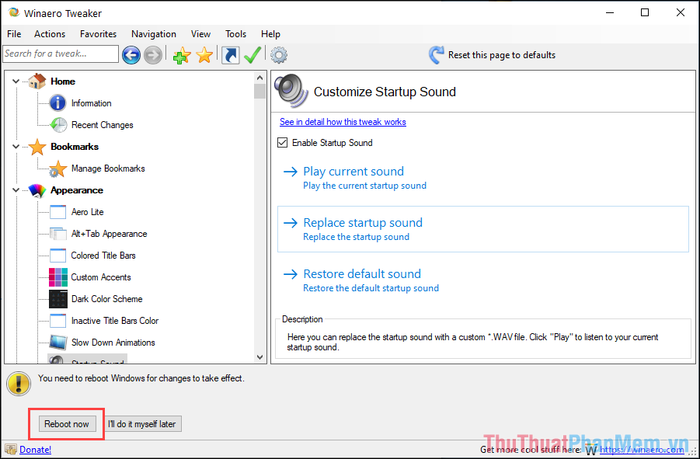
Task: Click the Alt+Tab Appearance icon
Action: point(58,234)
